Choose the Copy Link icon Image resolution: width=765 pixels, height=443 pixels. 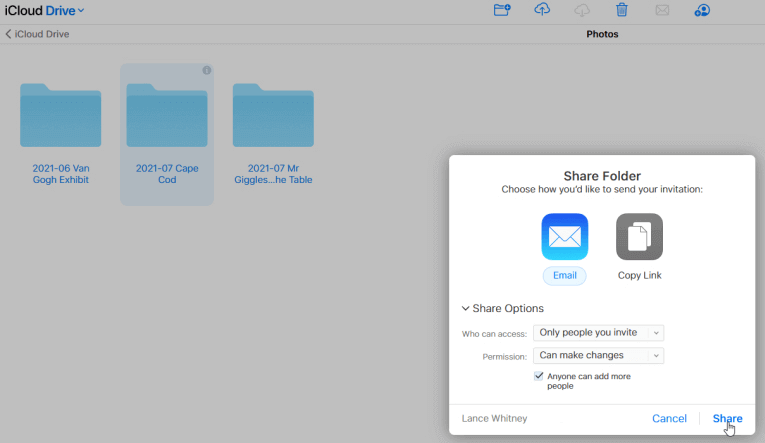[639, 237]
